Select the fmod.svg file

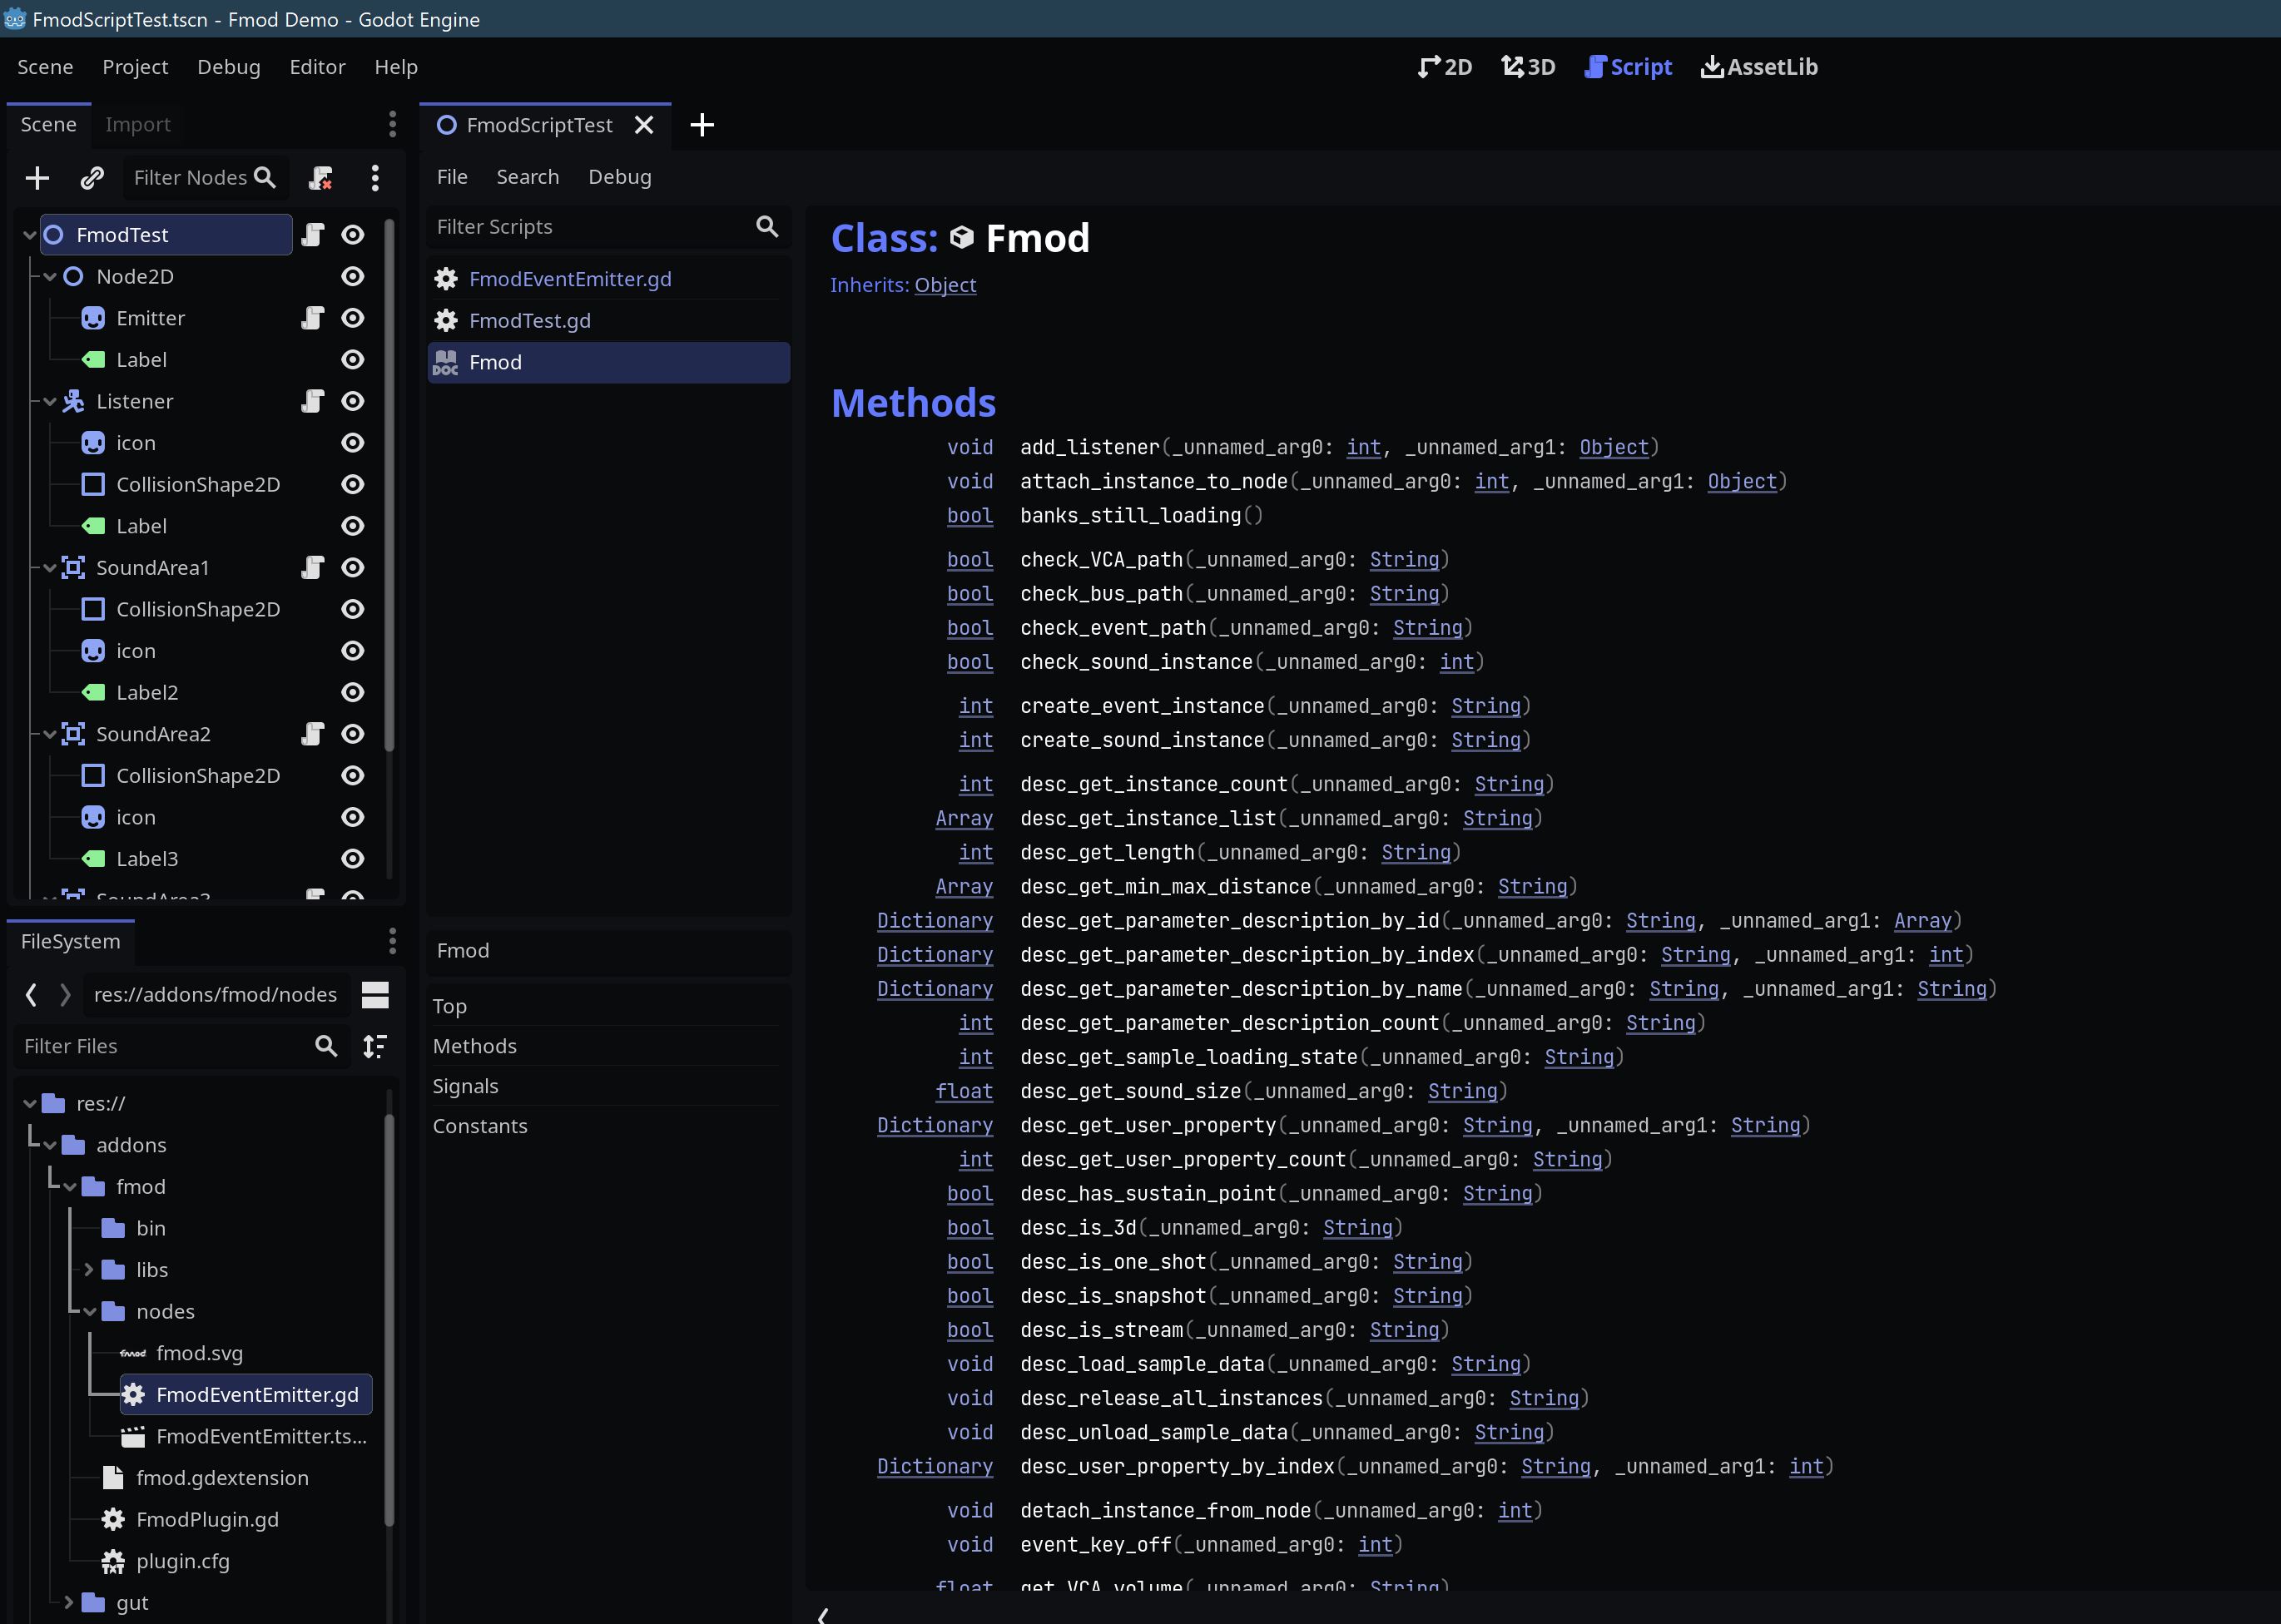[200, 1353]
